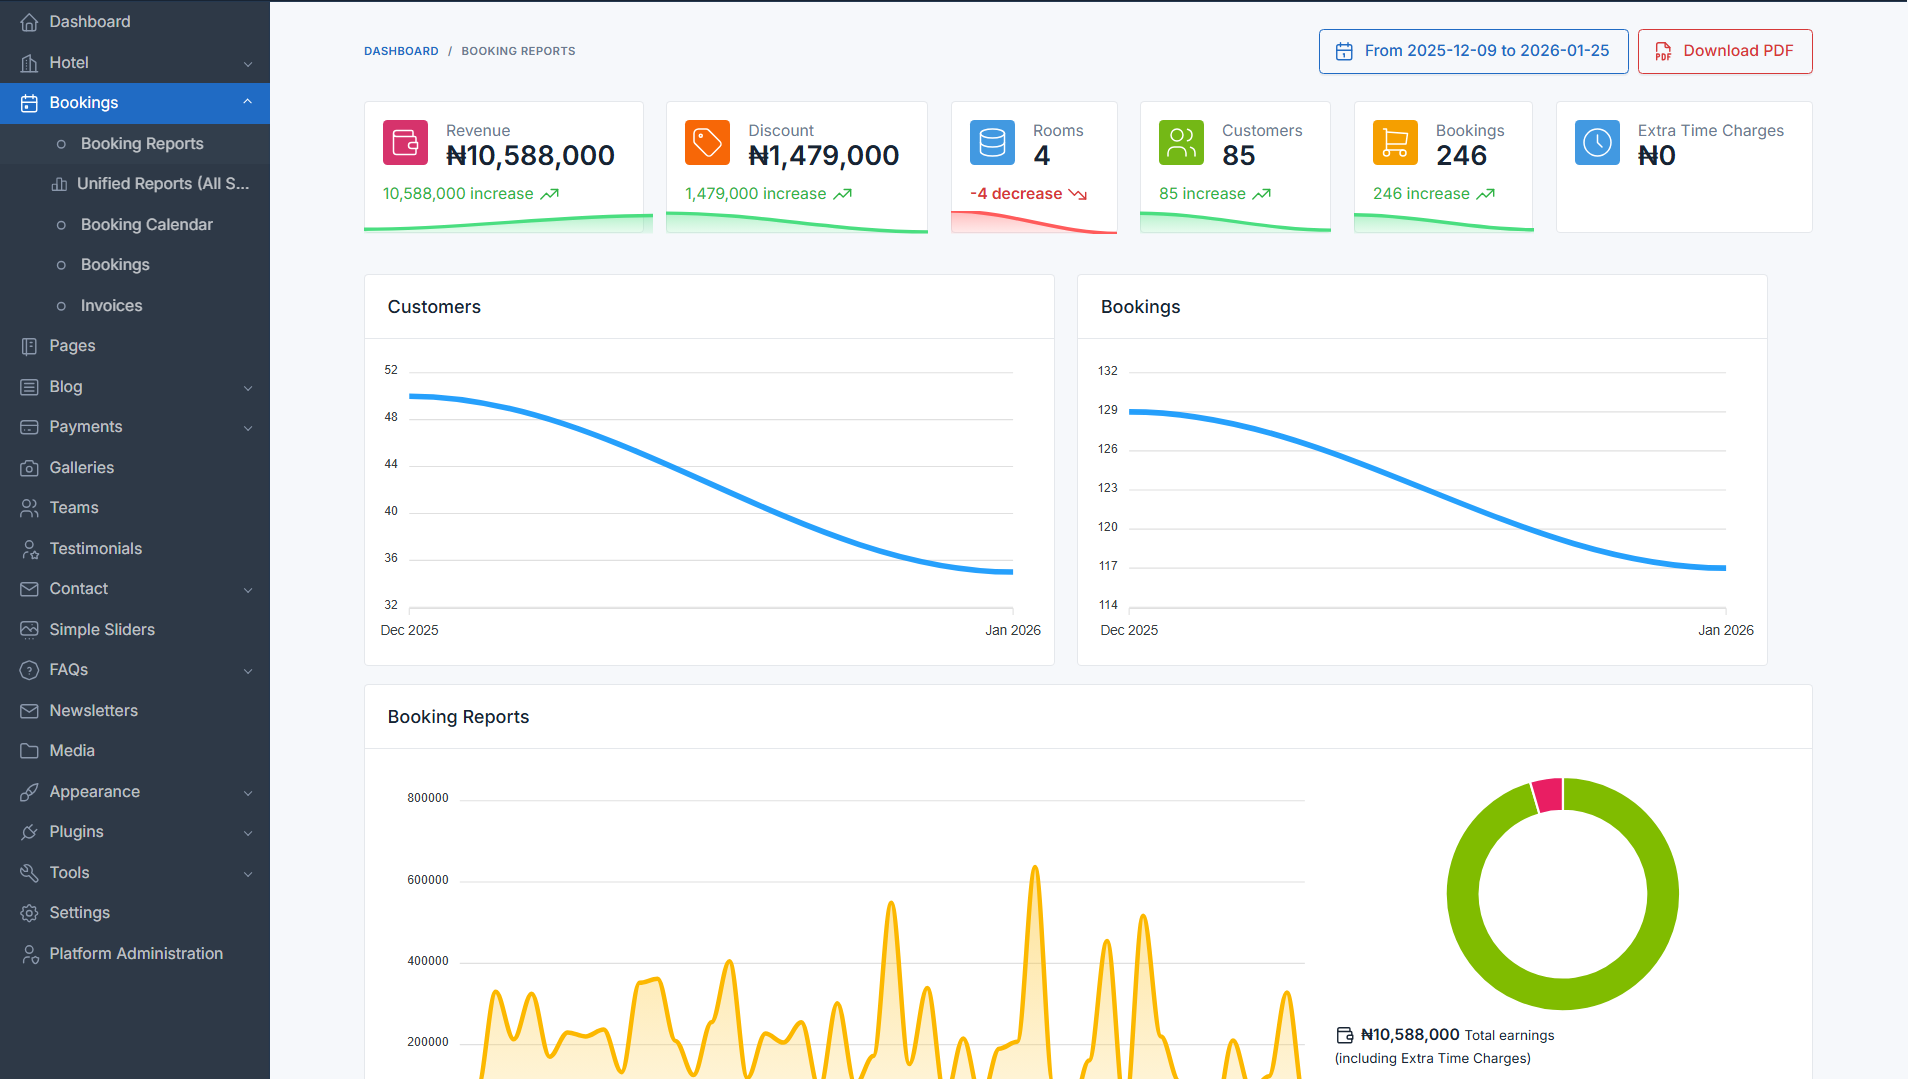Click the Settings gear icon in sidebar
Viewport: 1908px width, 1079px height.
click(x=29, y=913)
